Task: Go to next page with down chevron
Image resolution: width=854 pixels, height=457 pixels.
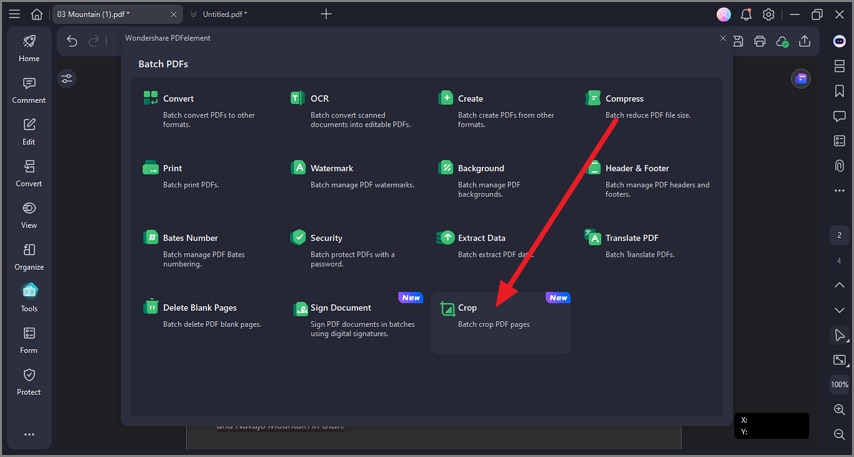Action: click(839, 310)
